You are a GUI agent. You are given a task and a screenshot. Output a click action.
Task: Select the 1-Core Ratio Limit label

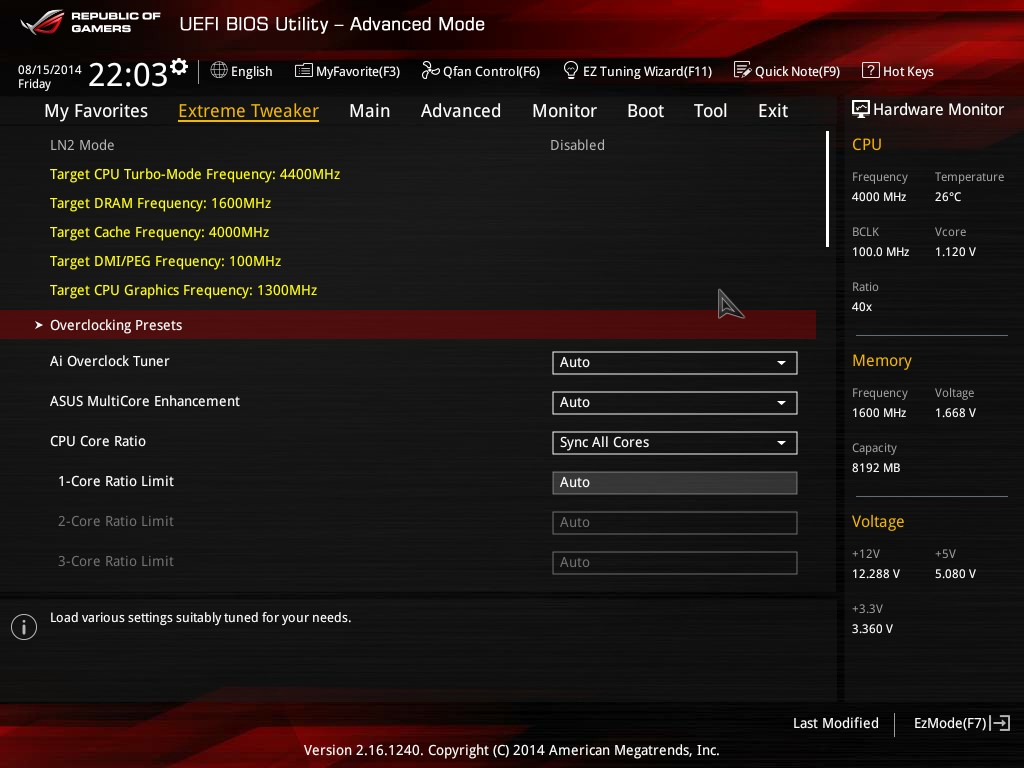click(x=116, y=481)
